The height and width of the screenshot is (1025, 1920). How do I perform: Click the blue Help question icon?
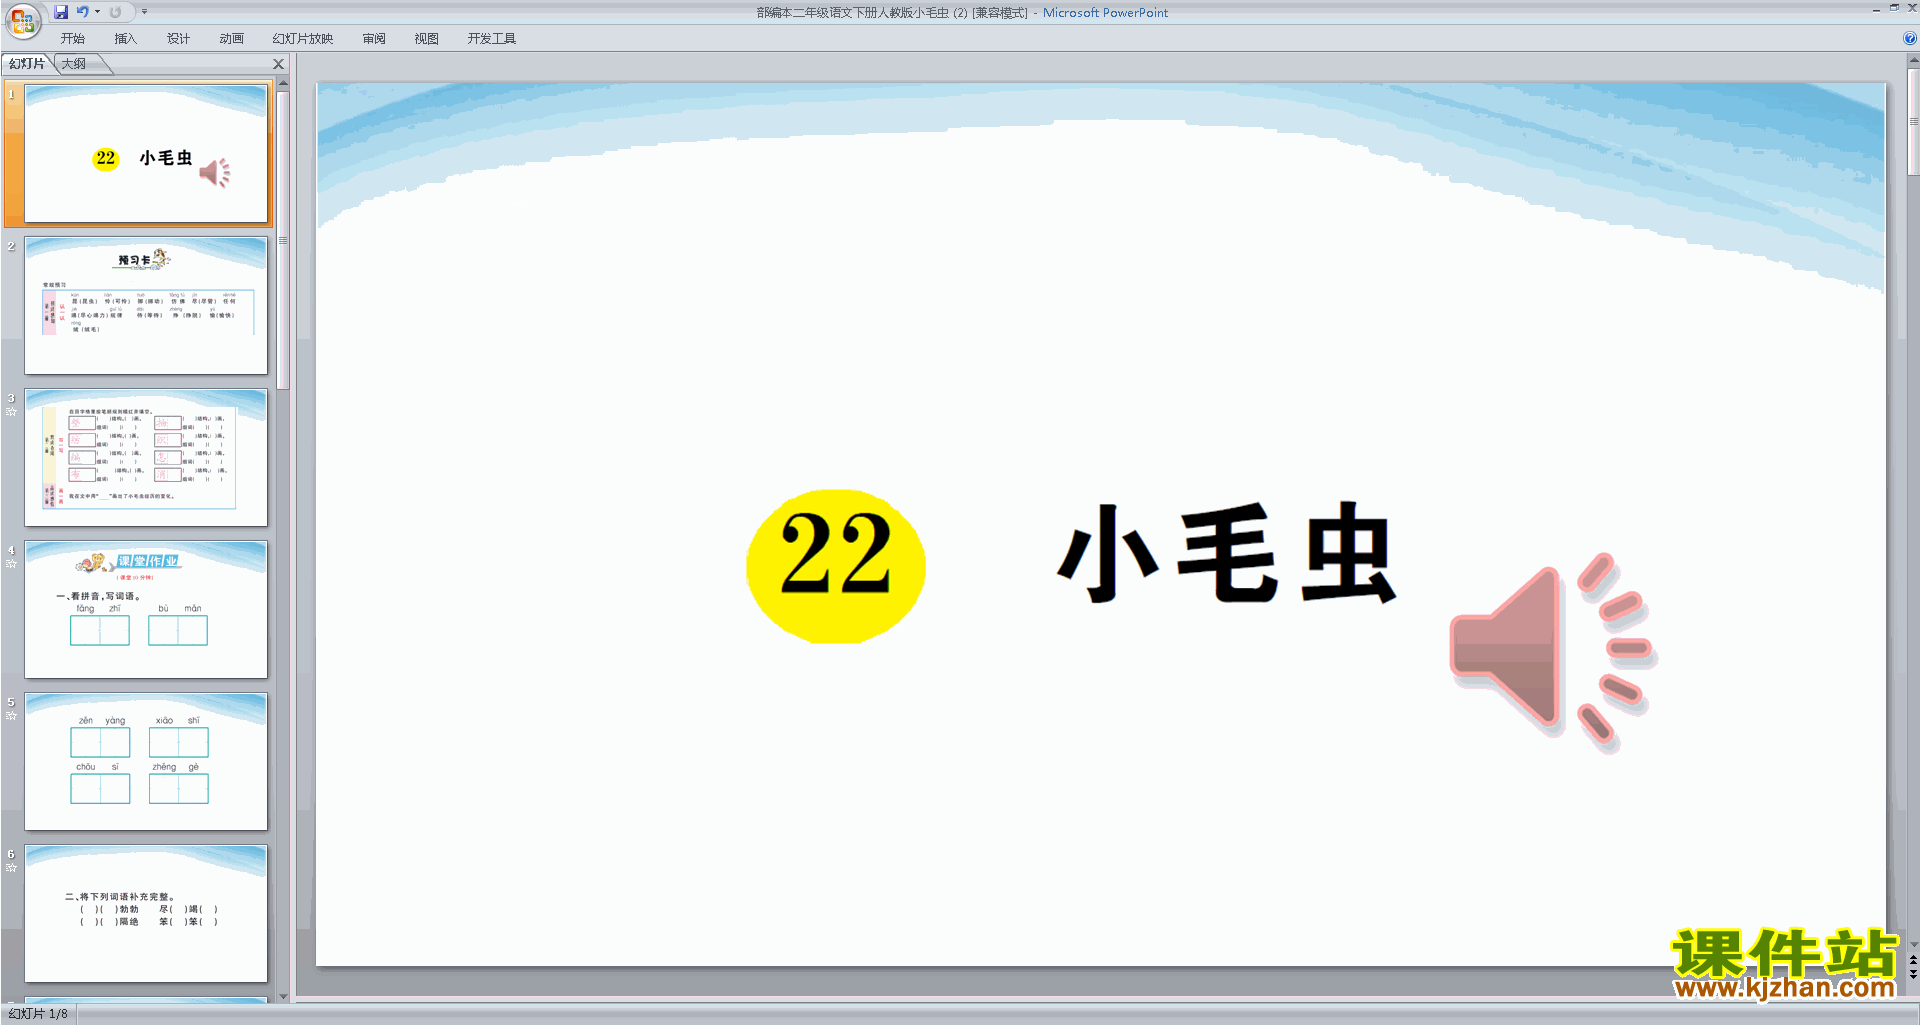[x=1910, y=39]
